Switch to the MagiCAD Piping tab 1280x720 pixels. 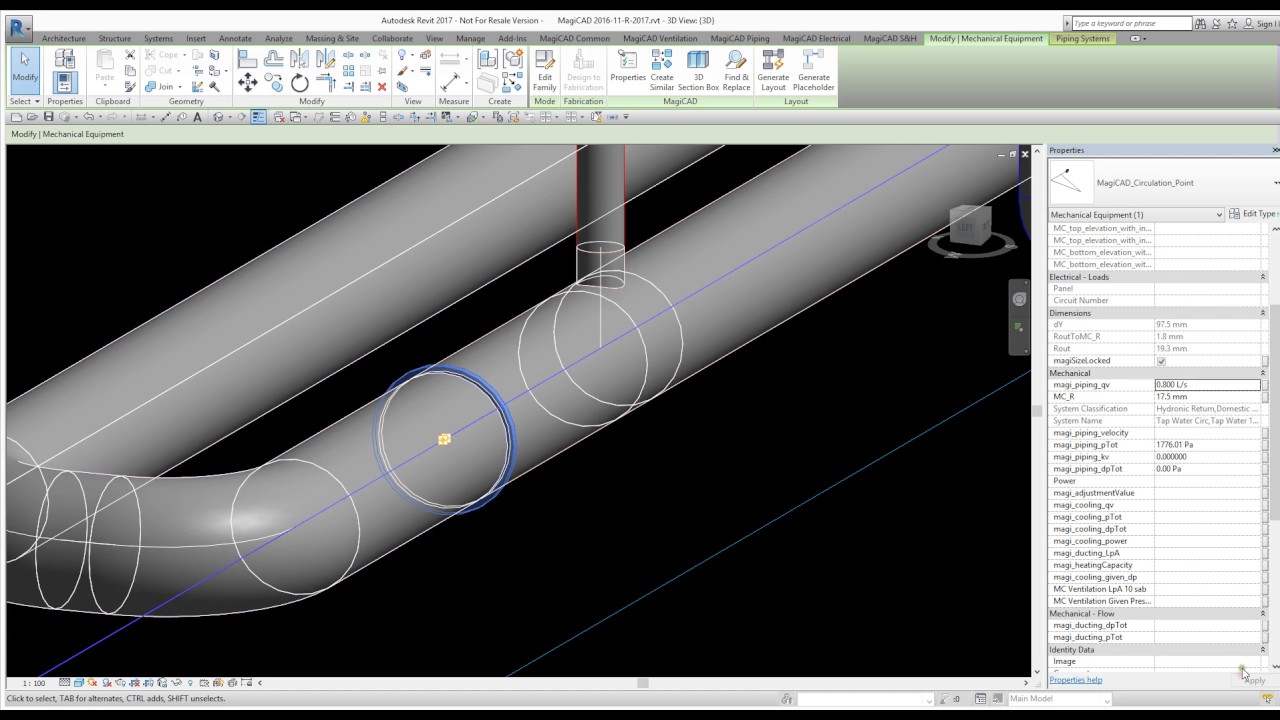(740, 39)
